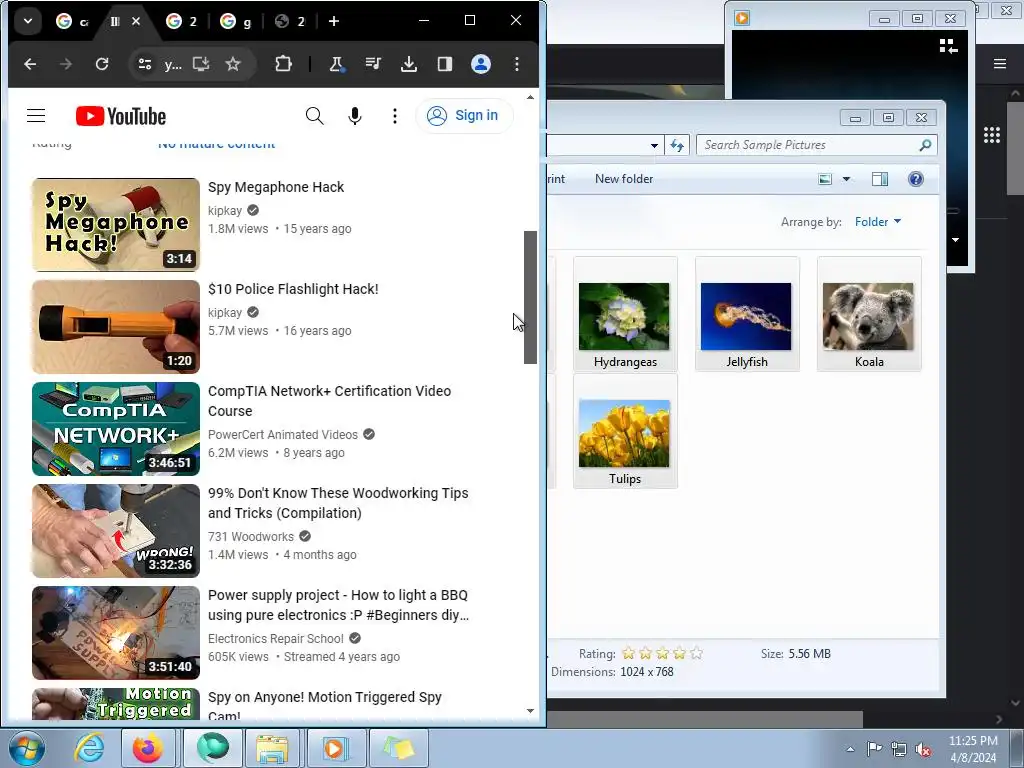Toggle Explorer preview pane
This screenshot has width=1024, height=768.
pyautogui.click(x=880, y=179)
